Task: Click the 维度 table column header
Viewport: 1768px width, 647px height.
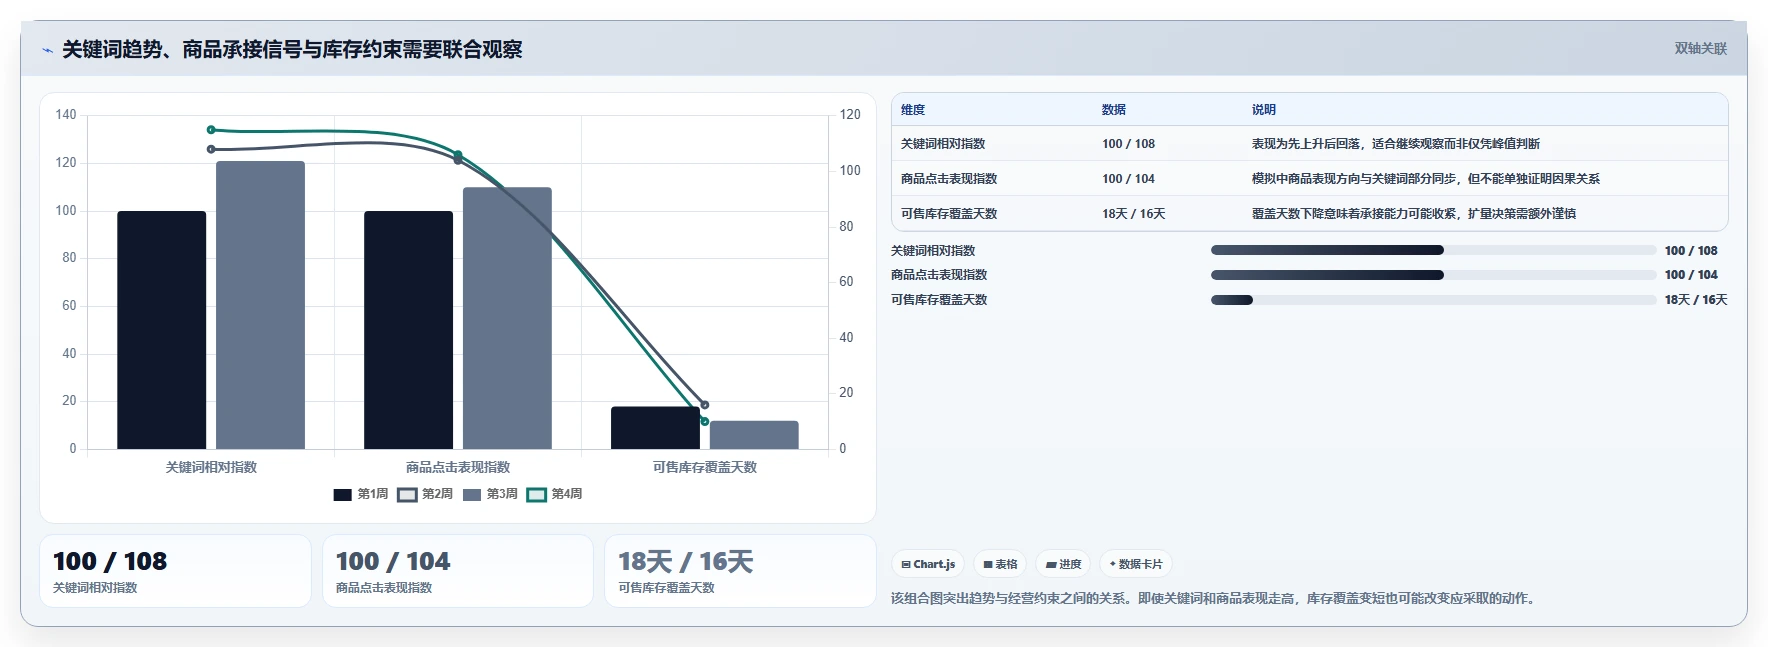Action: pyautogui.click(x=913, y=110)
